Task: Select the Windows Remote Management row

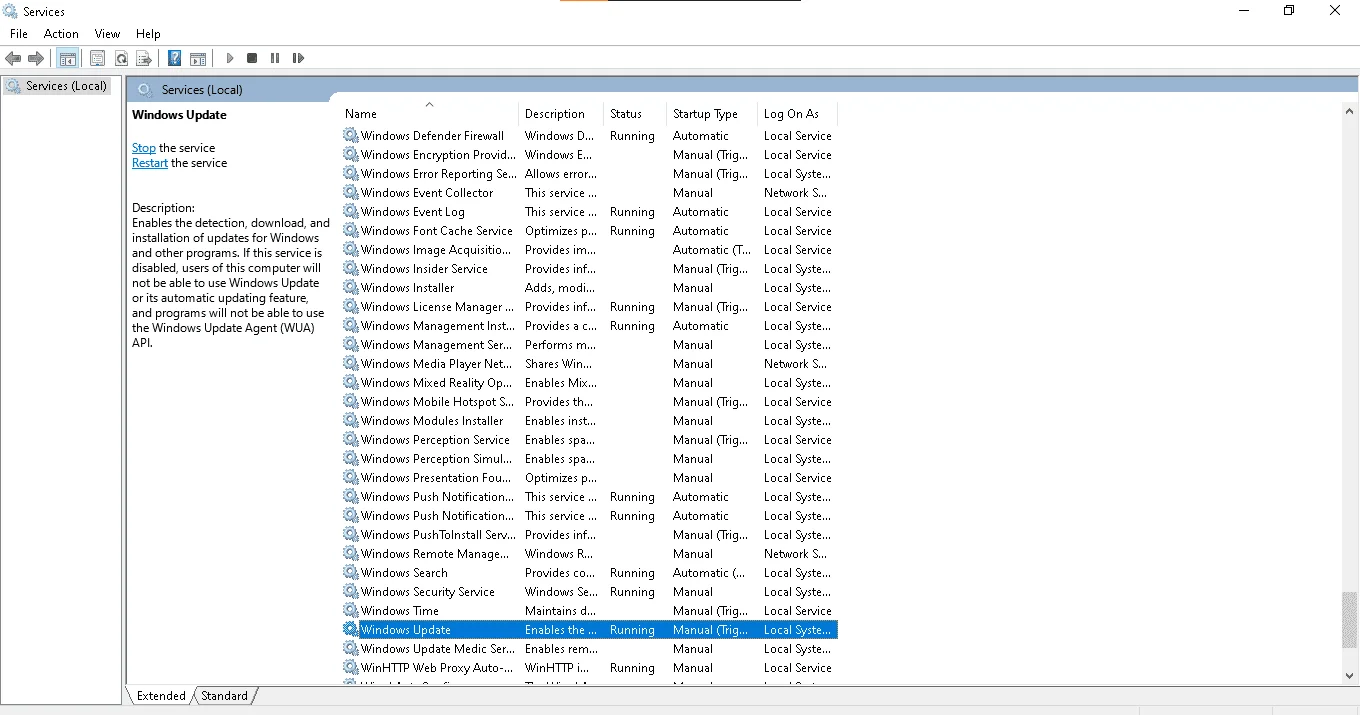Action: coord(590,554)
